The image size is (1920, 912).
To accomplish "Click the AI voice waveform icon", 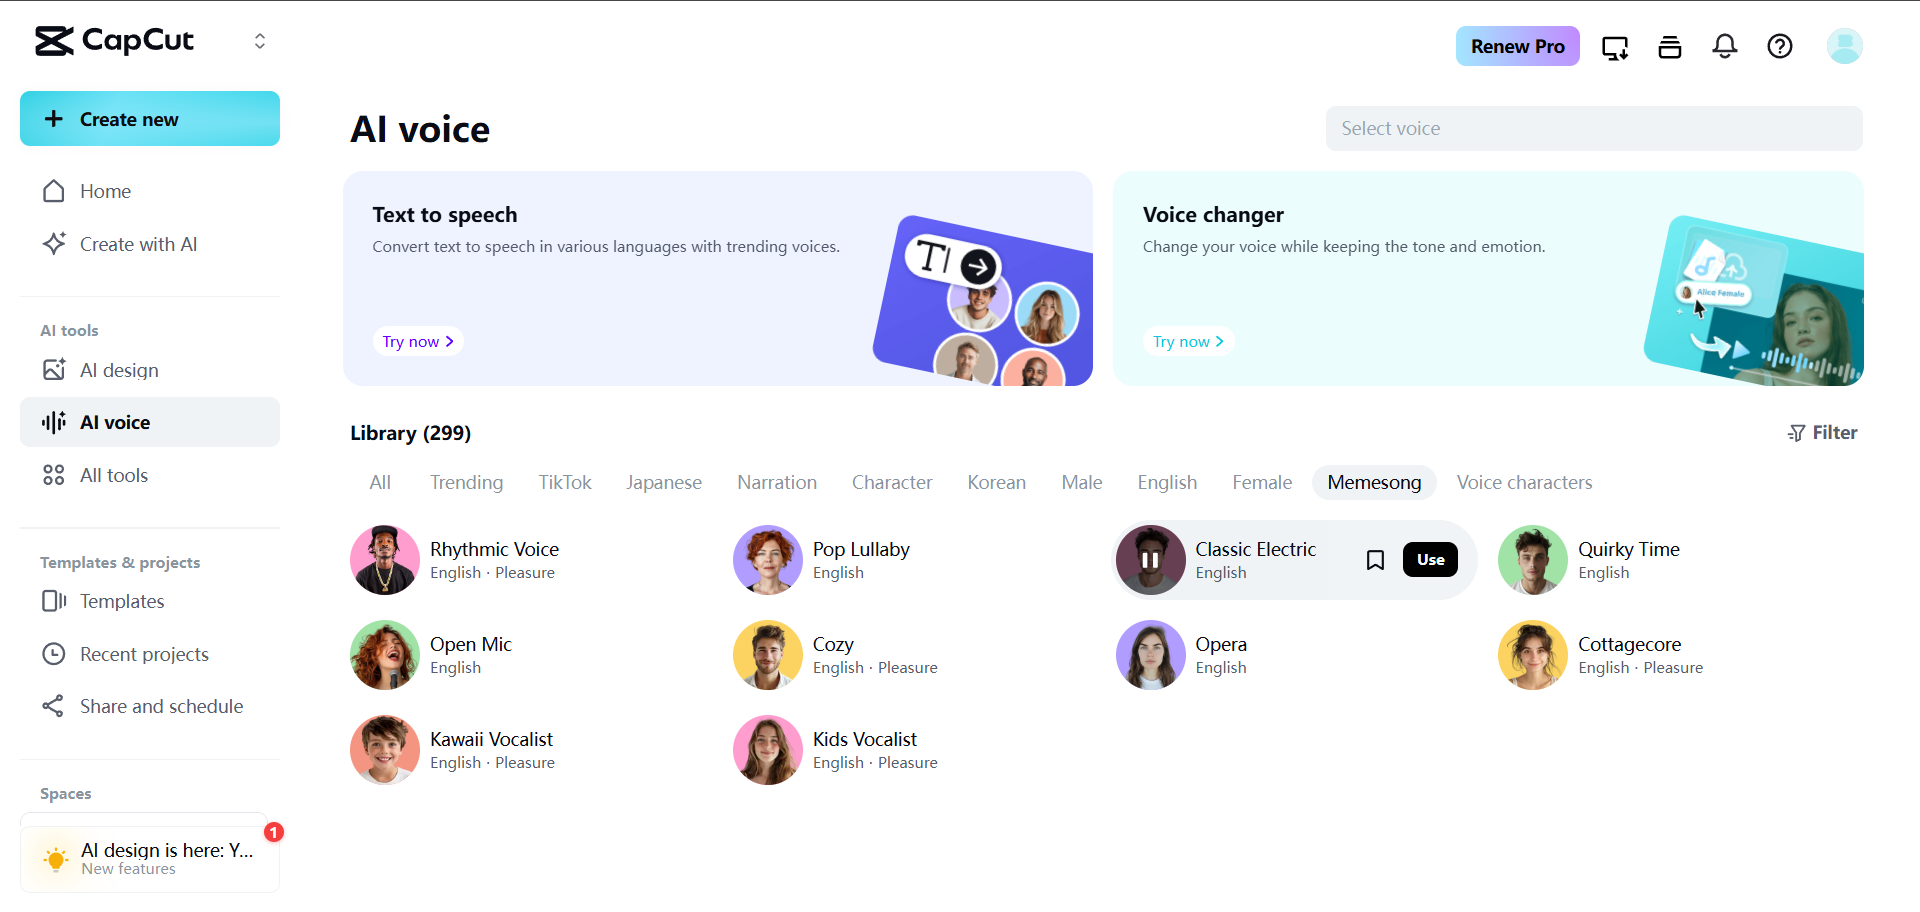I will pos(54,422).
